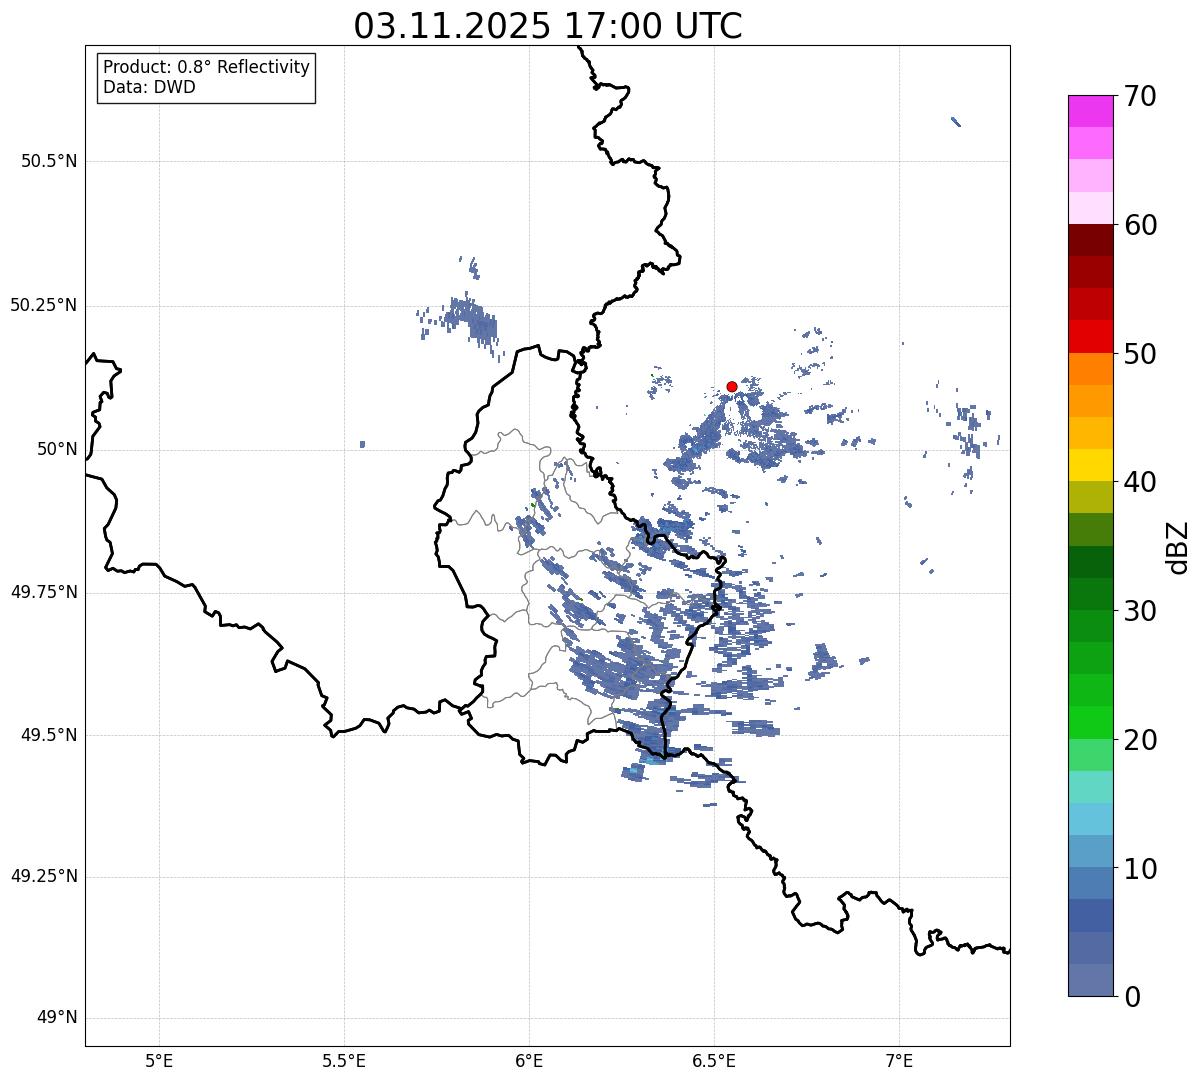Click the 5°E longitude tick label
Image resolution: width=1202 pixels, height=1081 pixels.
coord(159,1060)
